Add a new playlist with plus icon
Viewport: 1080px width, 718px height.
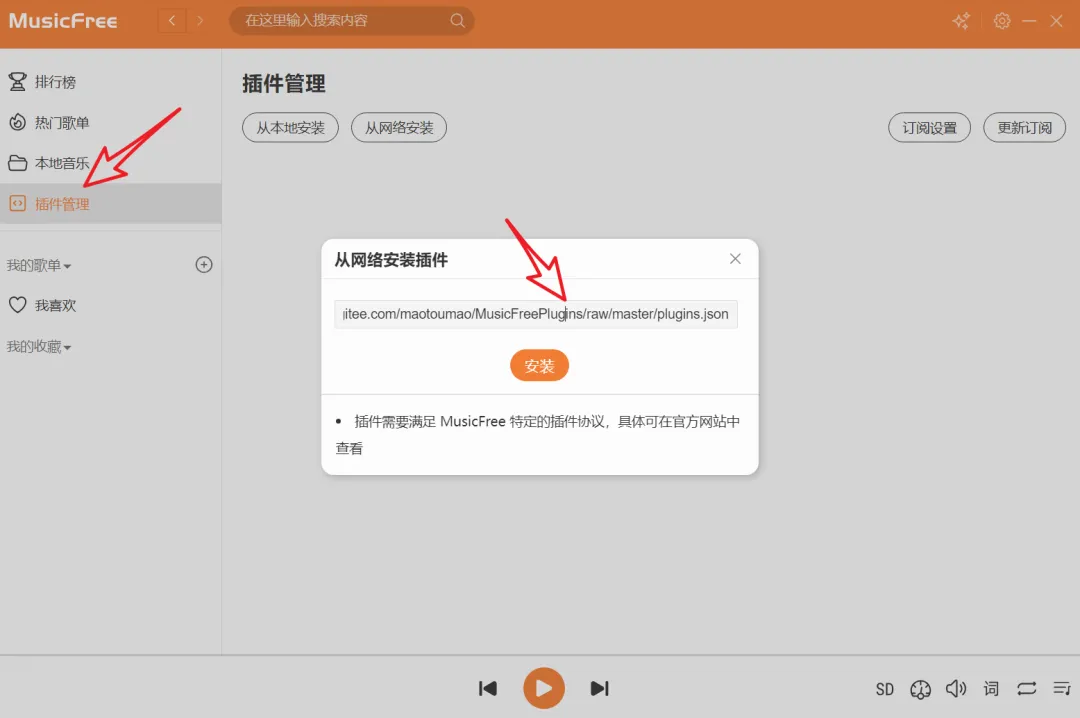204,265
